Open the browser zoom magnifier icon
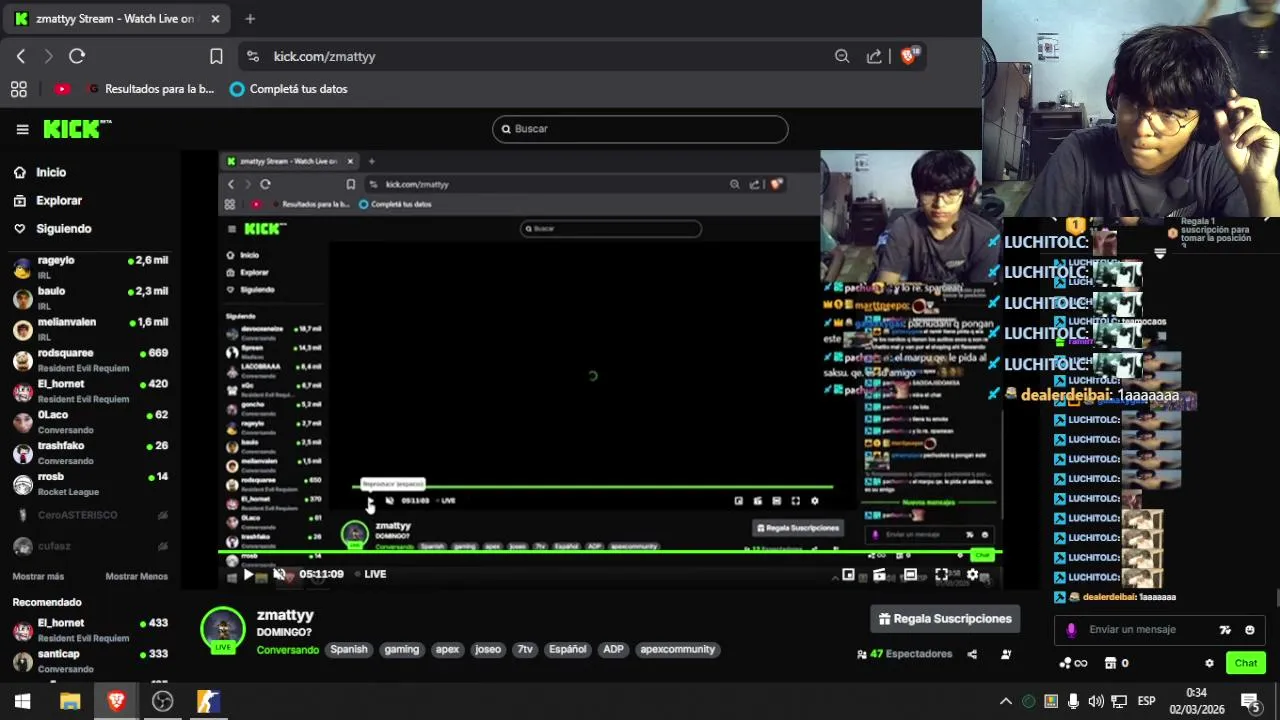1280x720 pixels. pos(842,56)
